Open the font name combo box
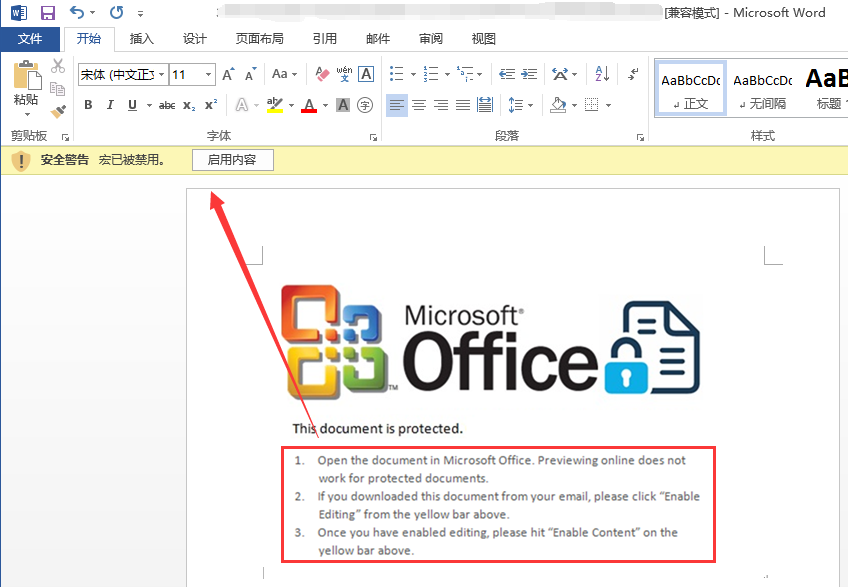This screenshot has width=848, height=587. (123, 74)
